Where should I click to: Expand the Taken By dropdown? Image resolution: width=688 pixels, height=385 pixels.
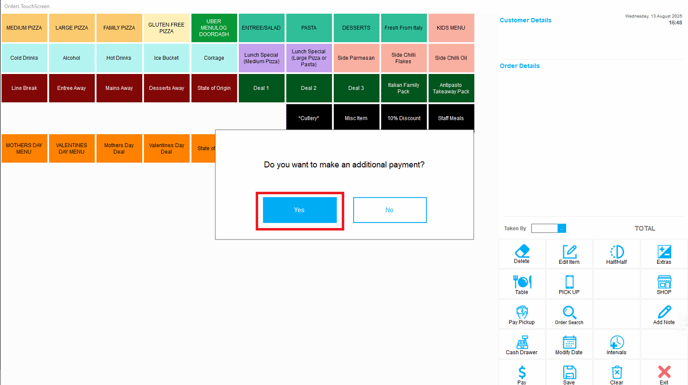[x=562, y=228]
